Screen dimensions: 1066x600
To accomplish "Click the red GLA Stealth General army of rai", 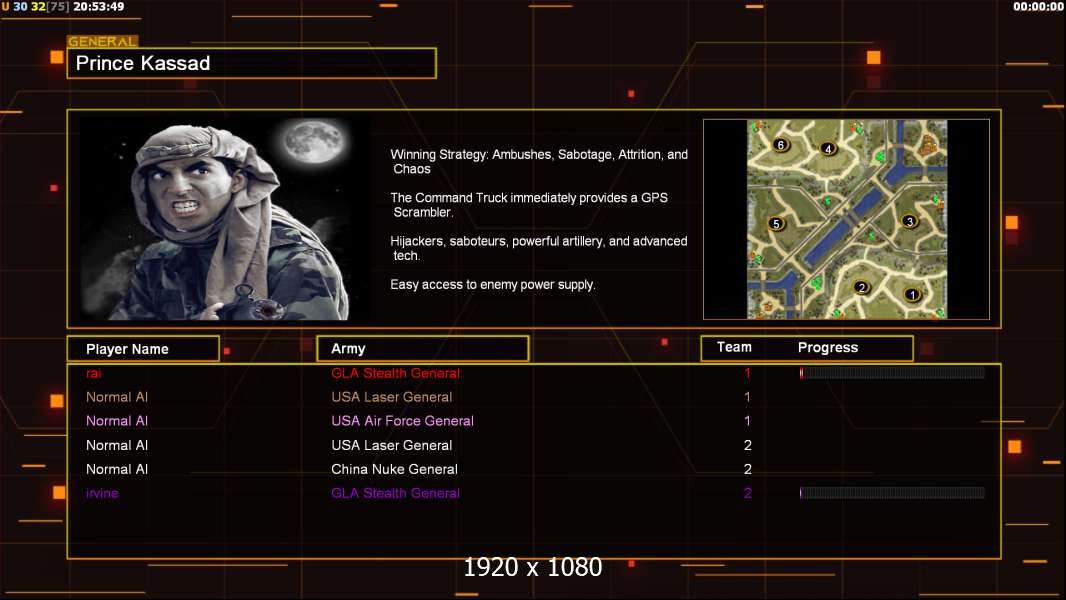I will coord(395,373).
